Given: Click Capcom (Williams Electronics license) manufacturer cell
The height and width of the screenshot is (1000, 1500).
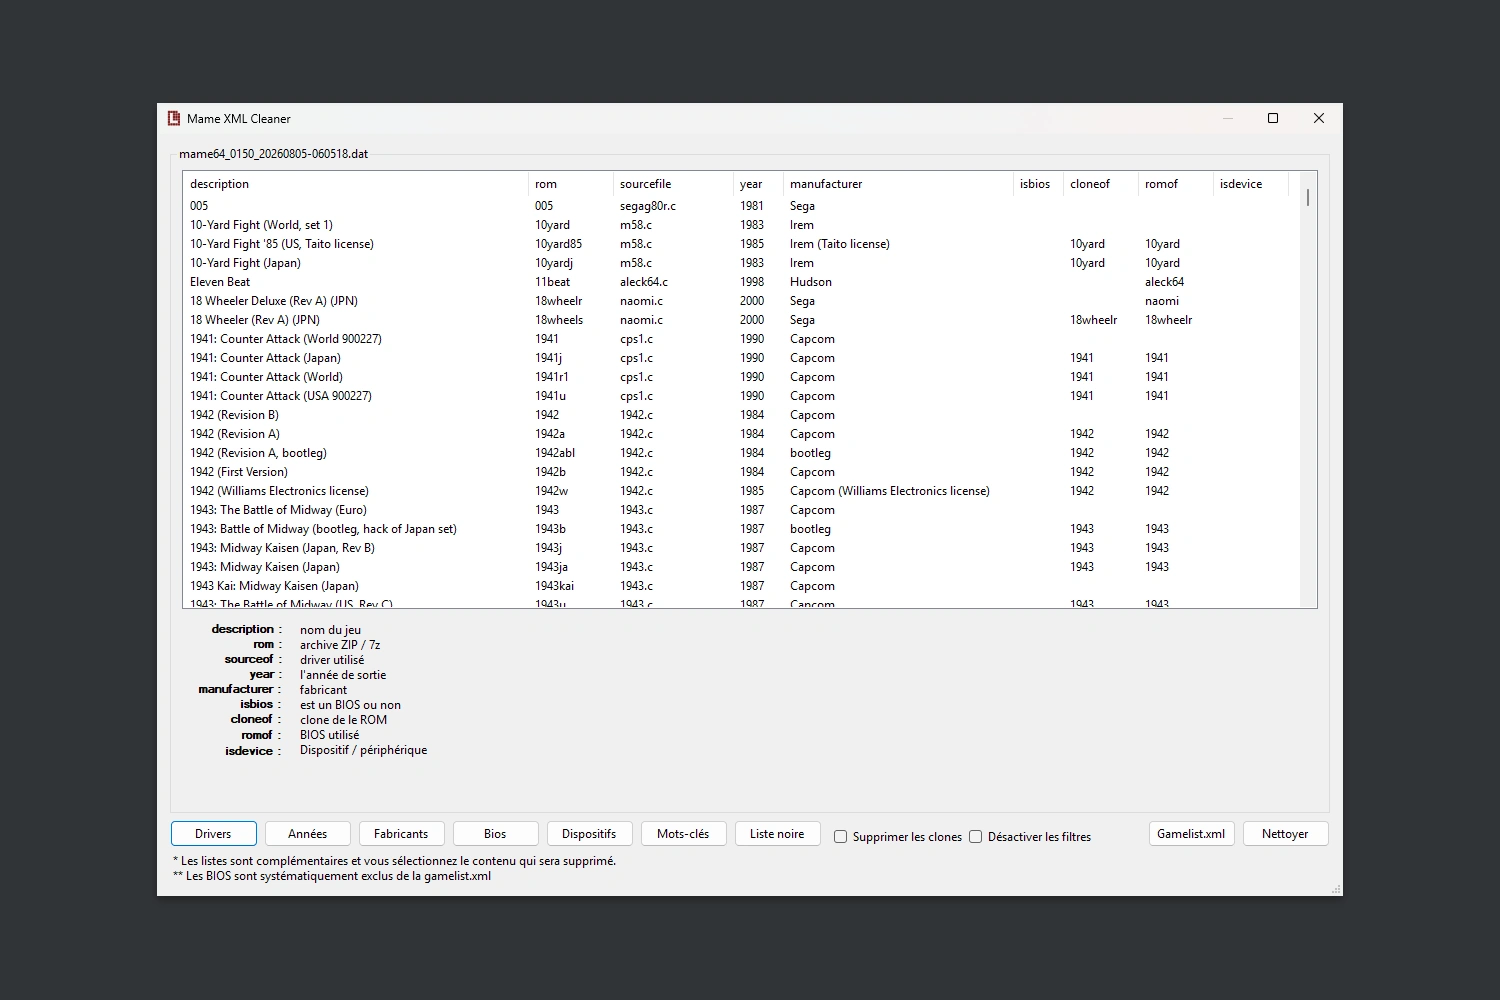Looking at the screenshot, I should 890,491.
